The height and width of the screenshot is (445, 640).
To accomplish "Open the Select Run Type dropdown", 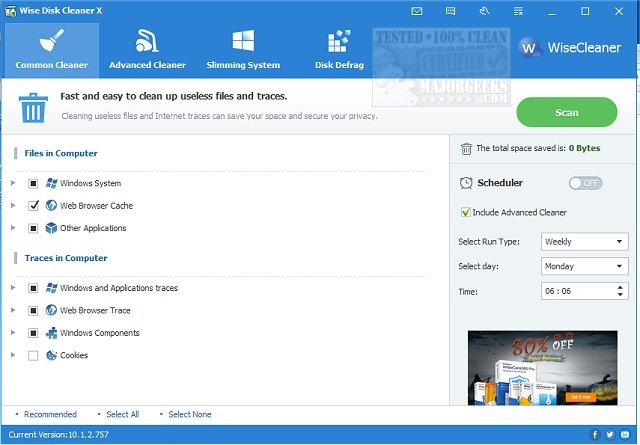I will (584, 242).
